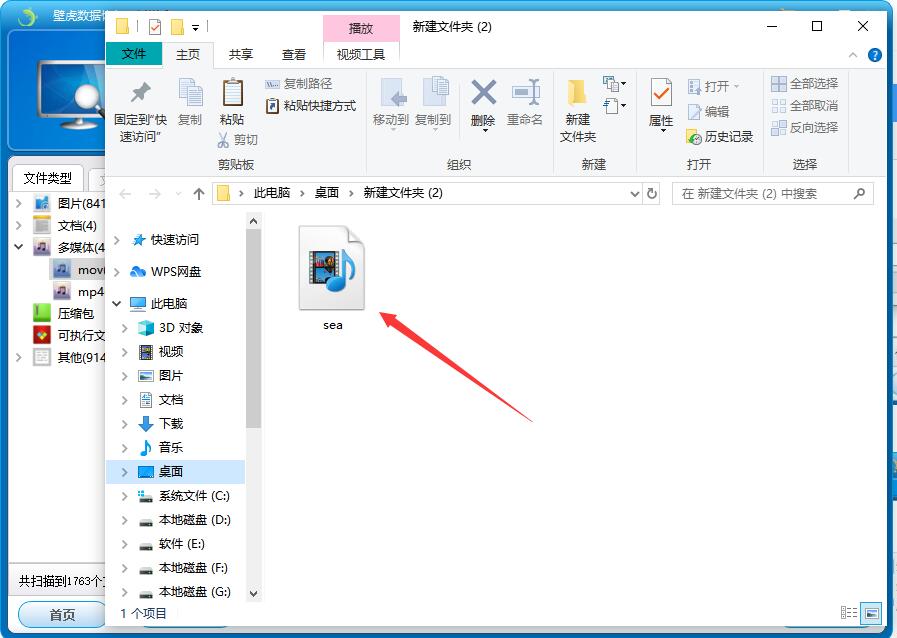Click the Paste icon in ribbon

tap(232, 95)
